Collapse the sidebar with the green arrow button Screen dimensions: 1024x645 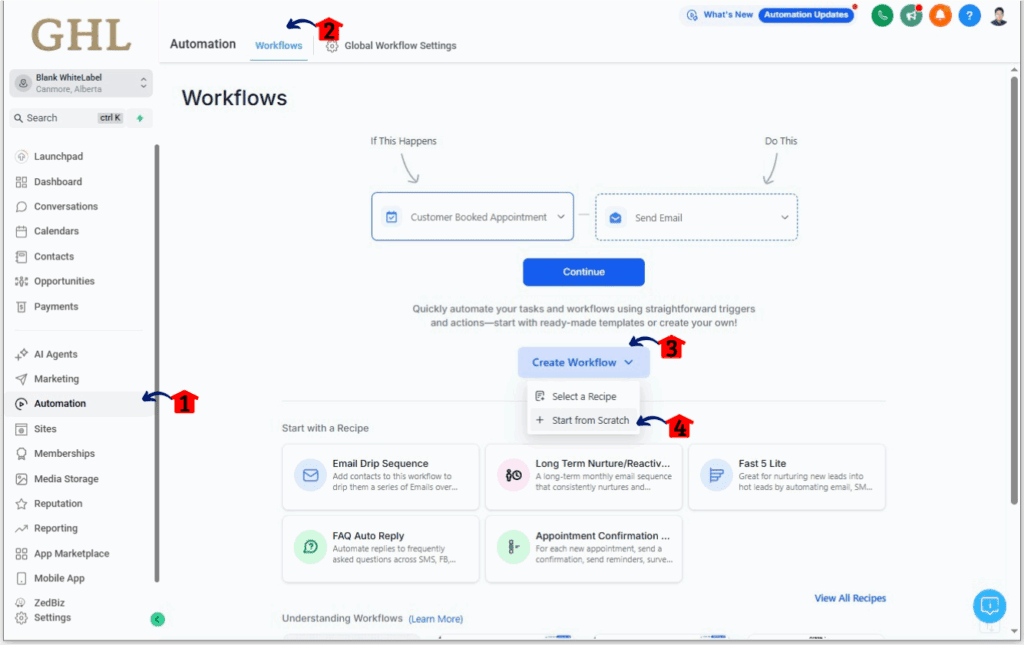point(157,619)
